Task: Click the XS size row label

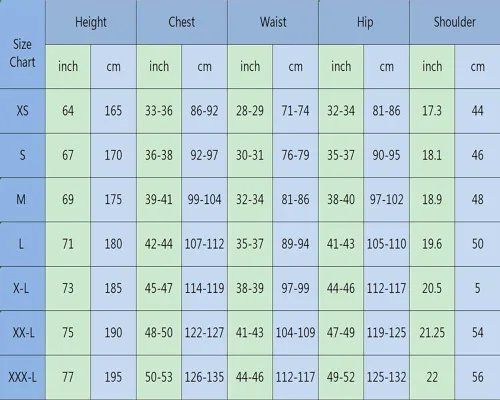Action: click(22, 111)
